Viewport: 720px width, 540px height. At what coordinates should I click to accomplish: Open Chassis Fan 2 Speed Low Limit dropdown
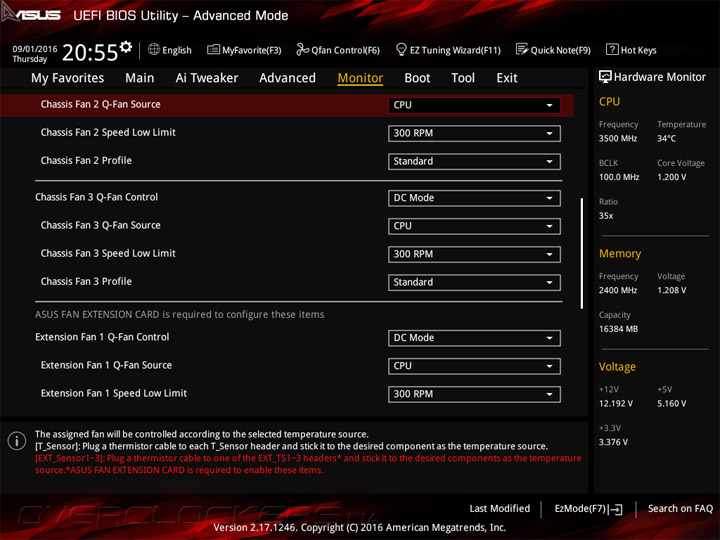tap(474, 134)
